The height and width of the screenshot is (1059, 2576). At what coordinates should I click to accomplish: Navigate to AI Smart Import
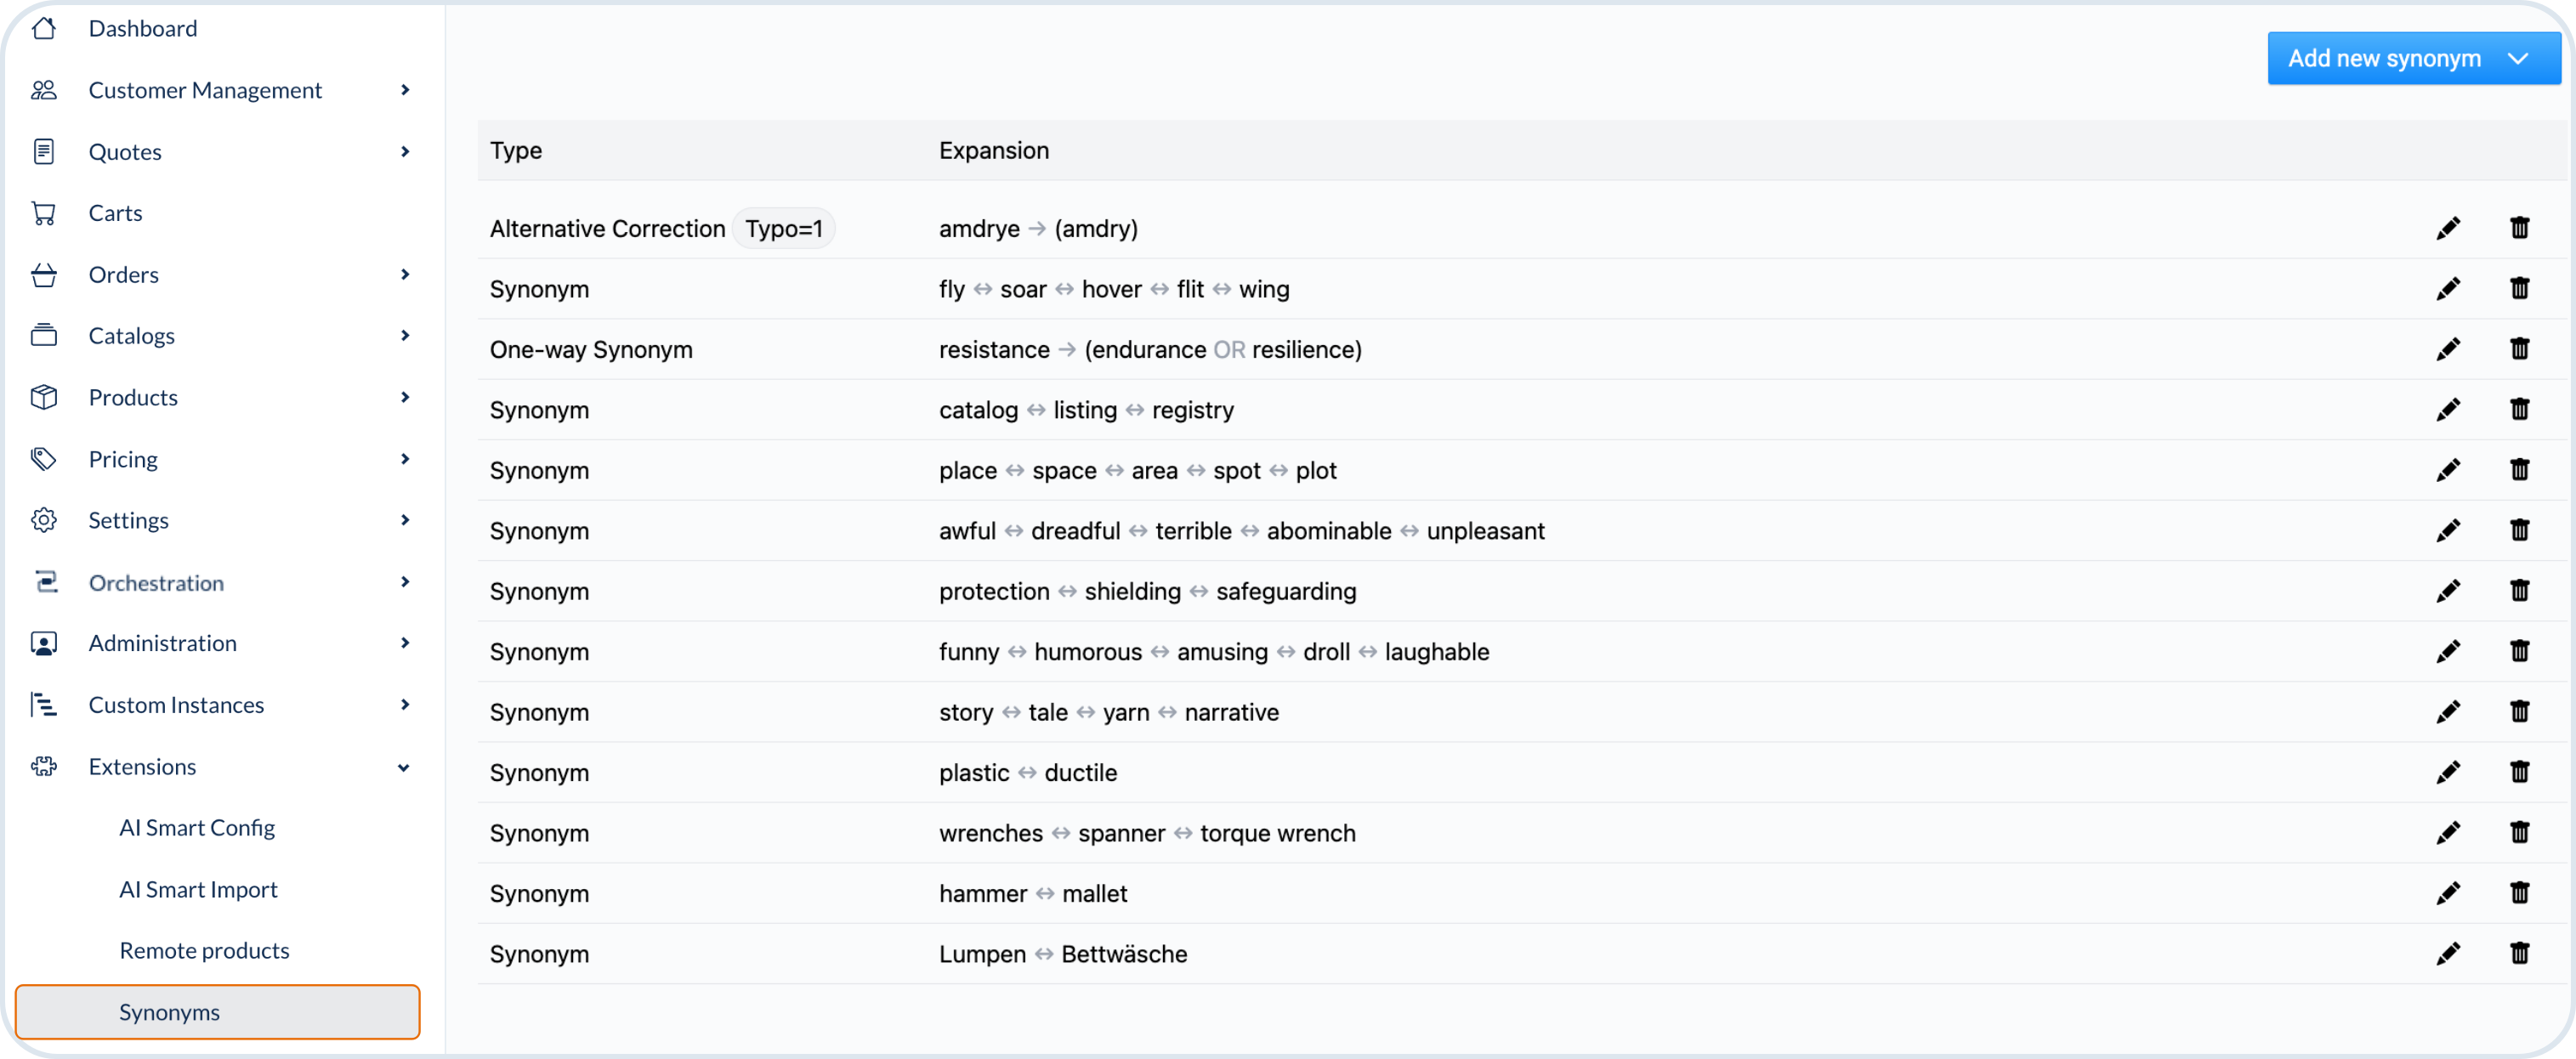[x=198, y=890]
